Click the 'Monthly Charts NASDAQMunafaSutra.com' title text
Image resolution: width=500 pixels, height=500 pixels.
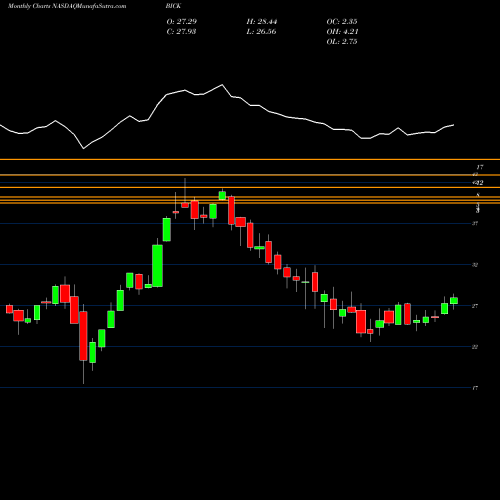(67, 6)
